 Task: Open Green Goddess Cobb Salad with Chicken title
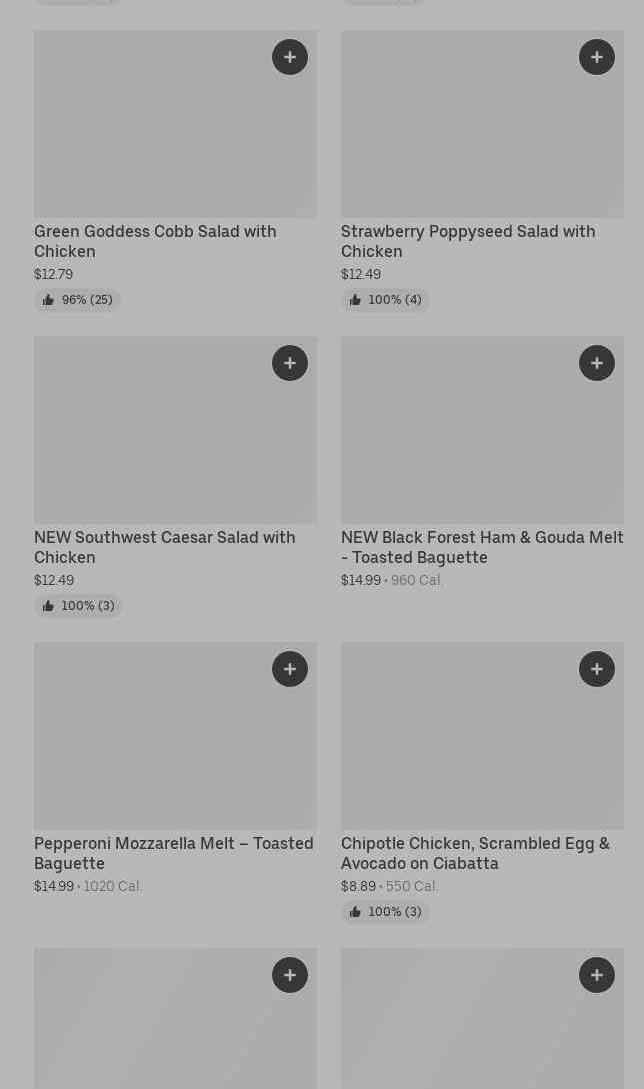(x=155, y=241)
